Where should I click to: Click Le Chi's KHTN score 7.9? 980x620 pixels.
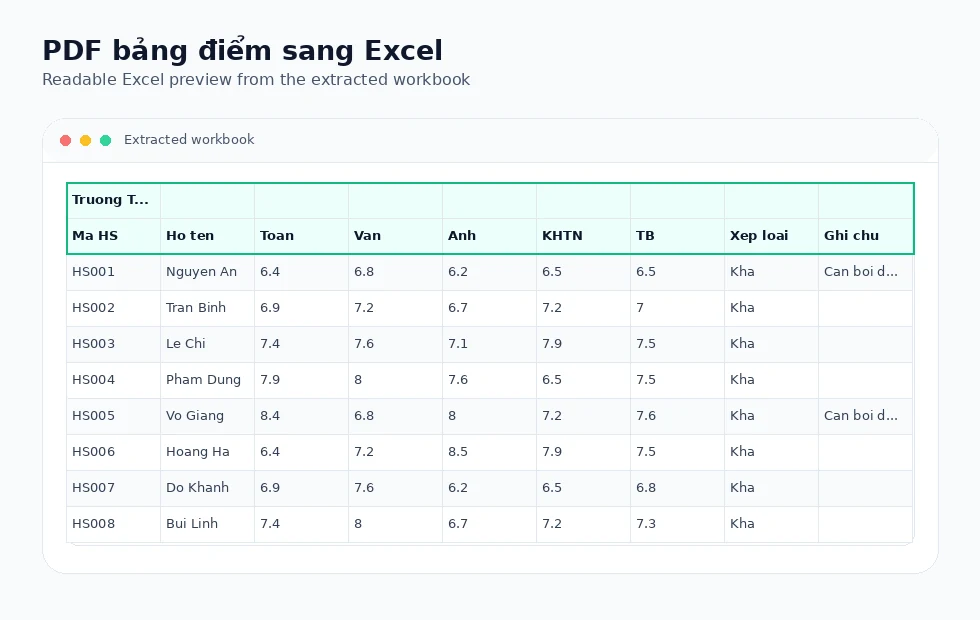pyautogui.click(x=583, y=344)
